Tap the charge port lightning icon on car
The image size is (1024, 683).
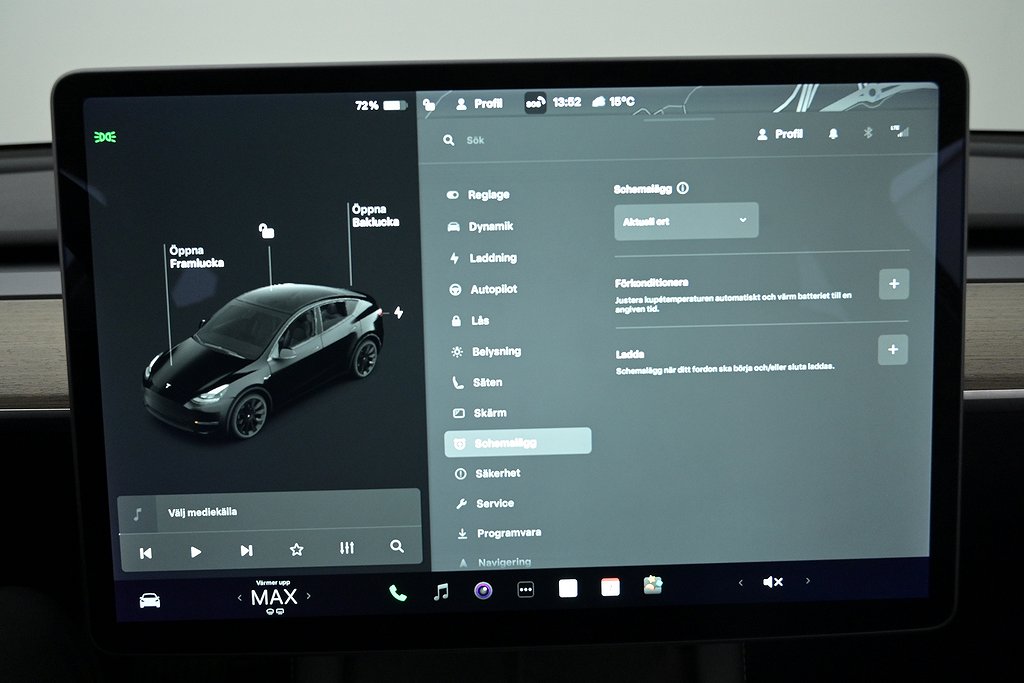(x=398, y=312)
